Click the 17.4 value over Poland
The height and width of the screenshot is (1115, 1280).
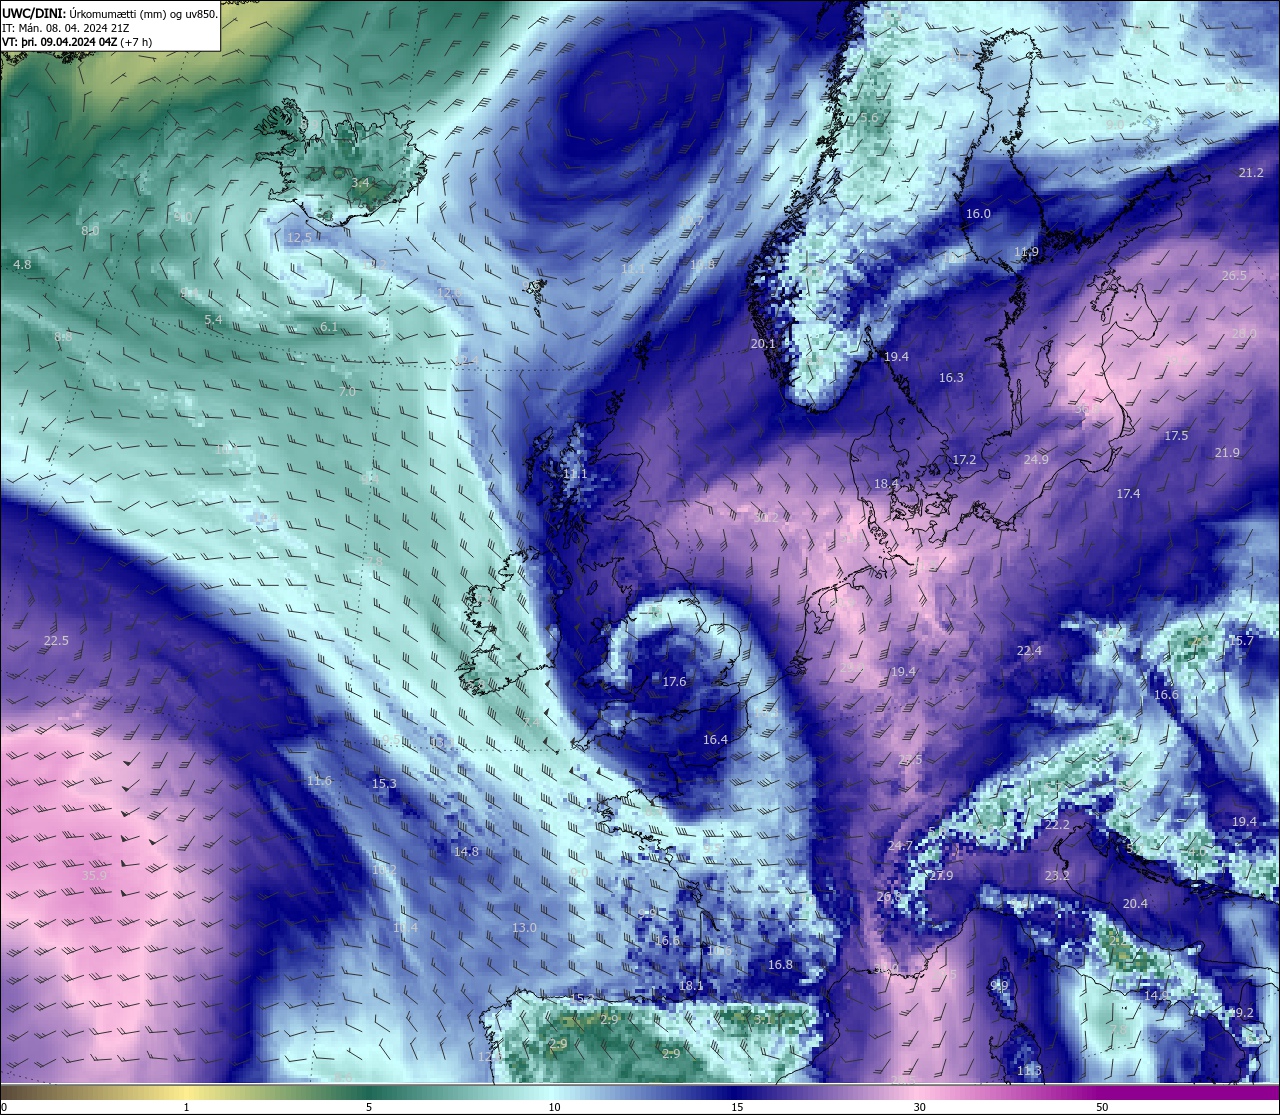pyautogui.click(x=1128, y=494)
